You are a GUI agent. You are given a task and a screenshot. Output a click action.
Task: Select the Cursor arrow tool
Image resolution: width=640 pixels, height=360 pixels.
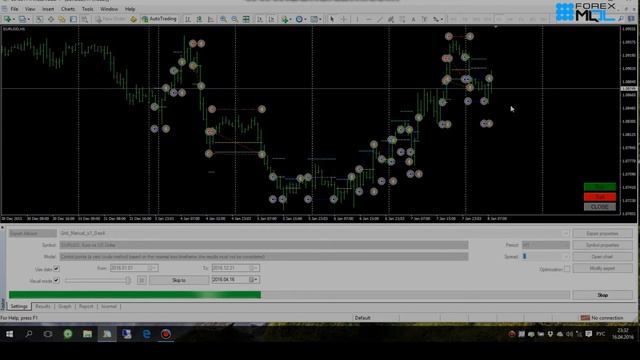(332, 19)
